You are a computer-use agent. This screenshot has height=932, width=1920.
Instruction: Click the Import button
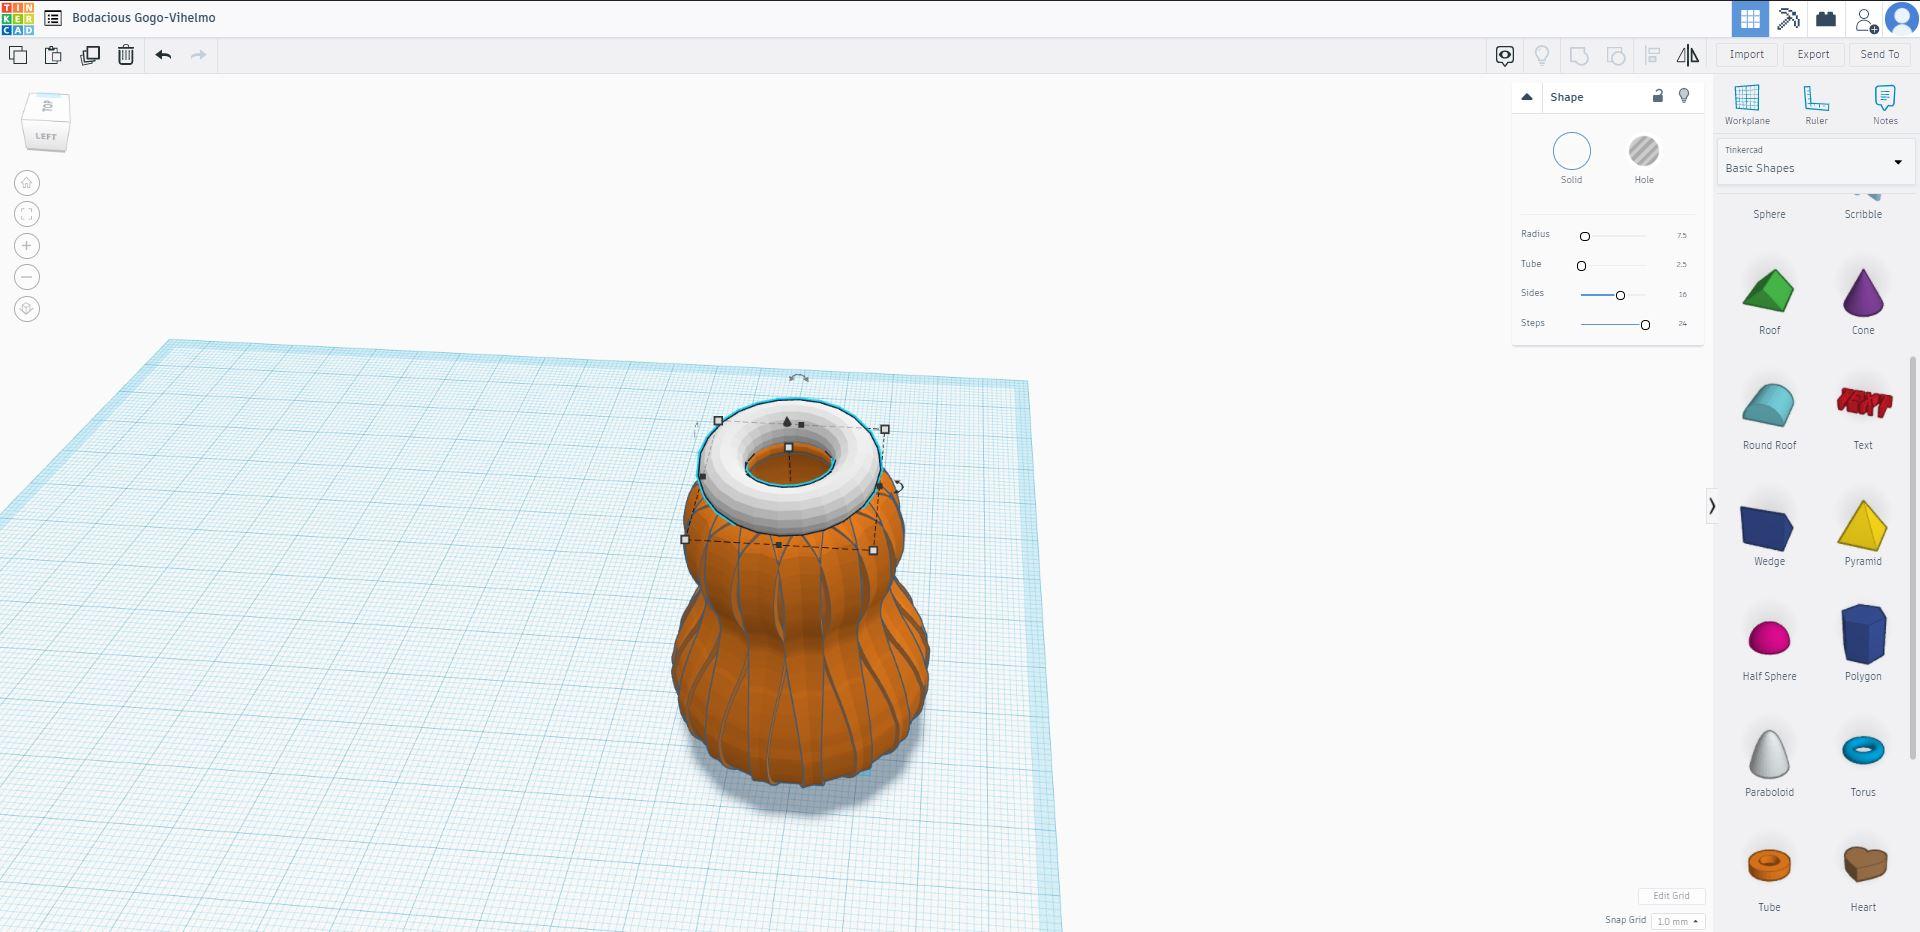pyautogui.click(x=1747, y=55)
